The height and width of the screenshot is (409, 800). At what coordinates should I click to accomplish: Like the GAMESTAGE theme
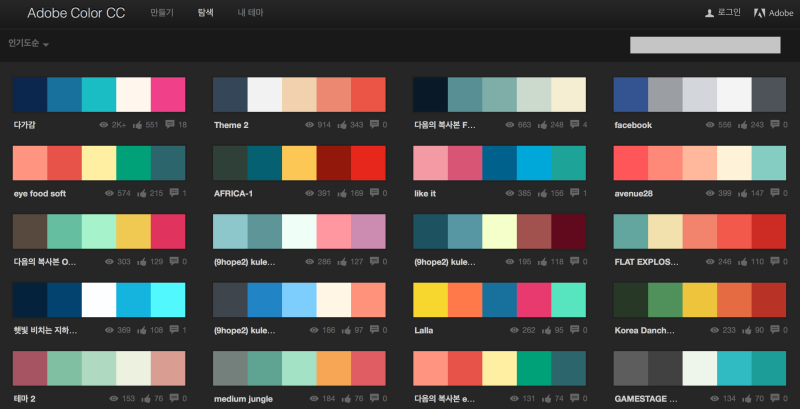tap(746, 399)
